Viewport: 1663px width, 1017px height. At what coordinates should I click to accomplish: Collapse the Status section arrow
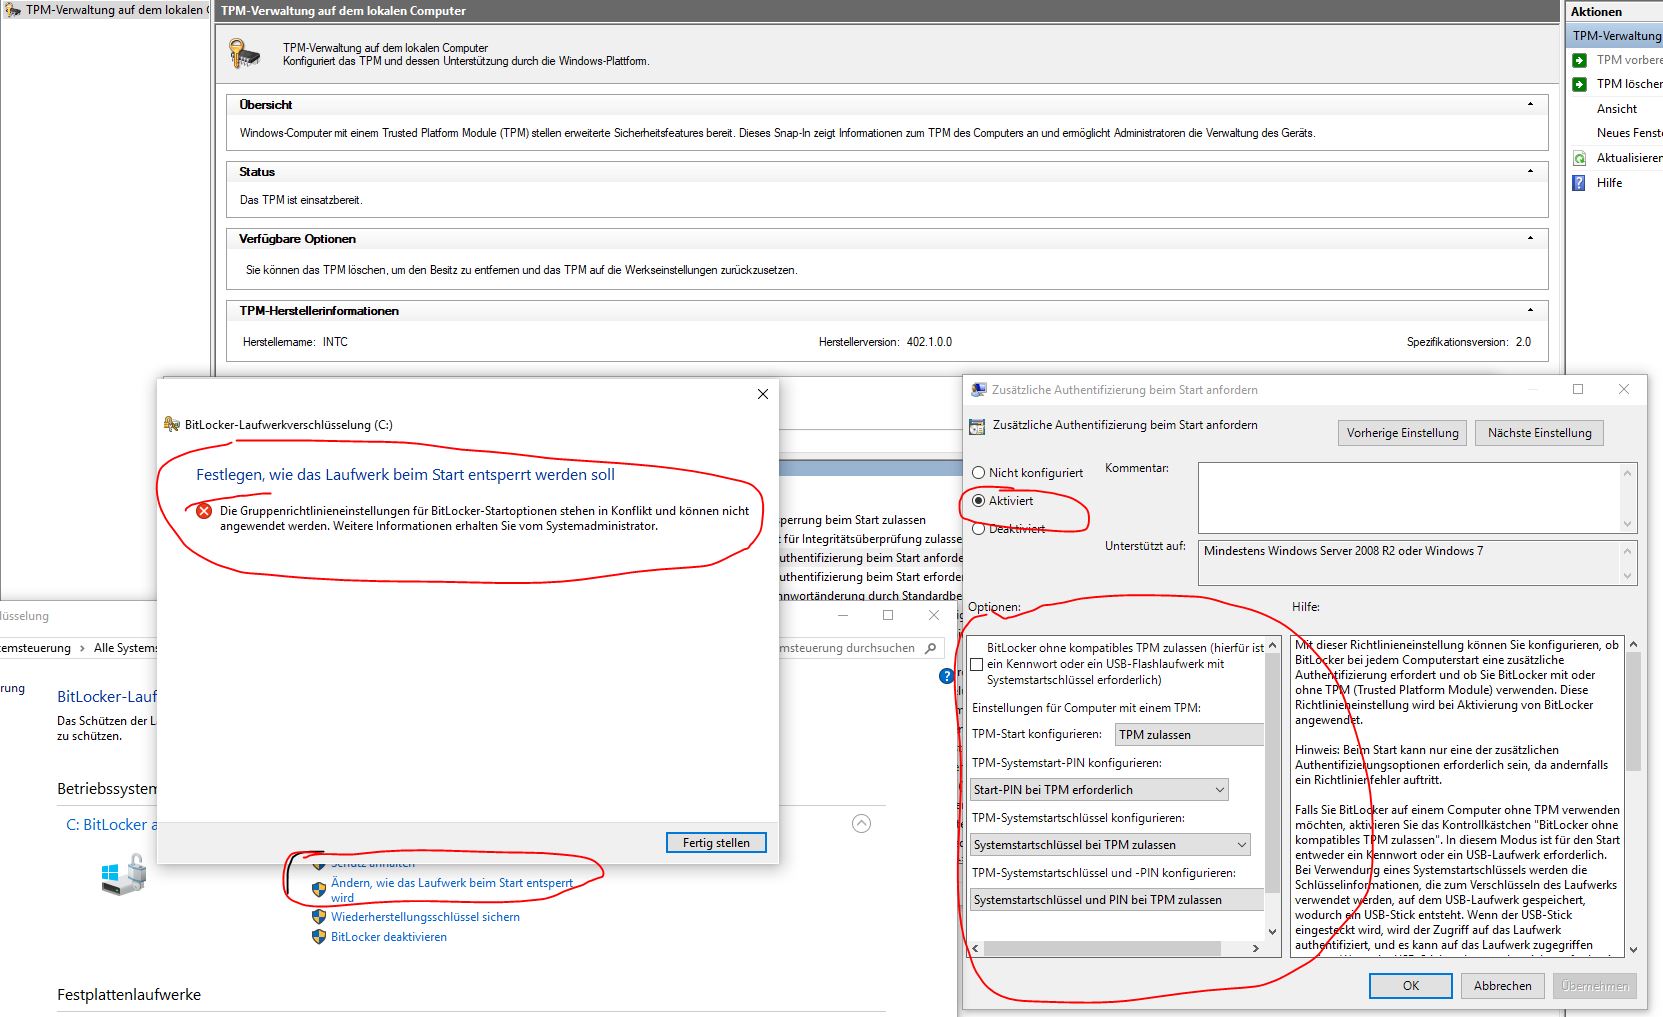point(1530,171)
